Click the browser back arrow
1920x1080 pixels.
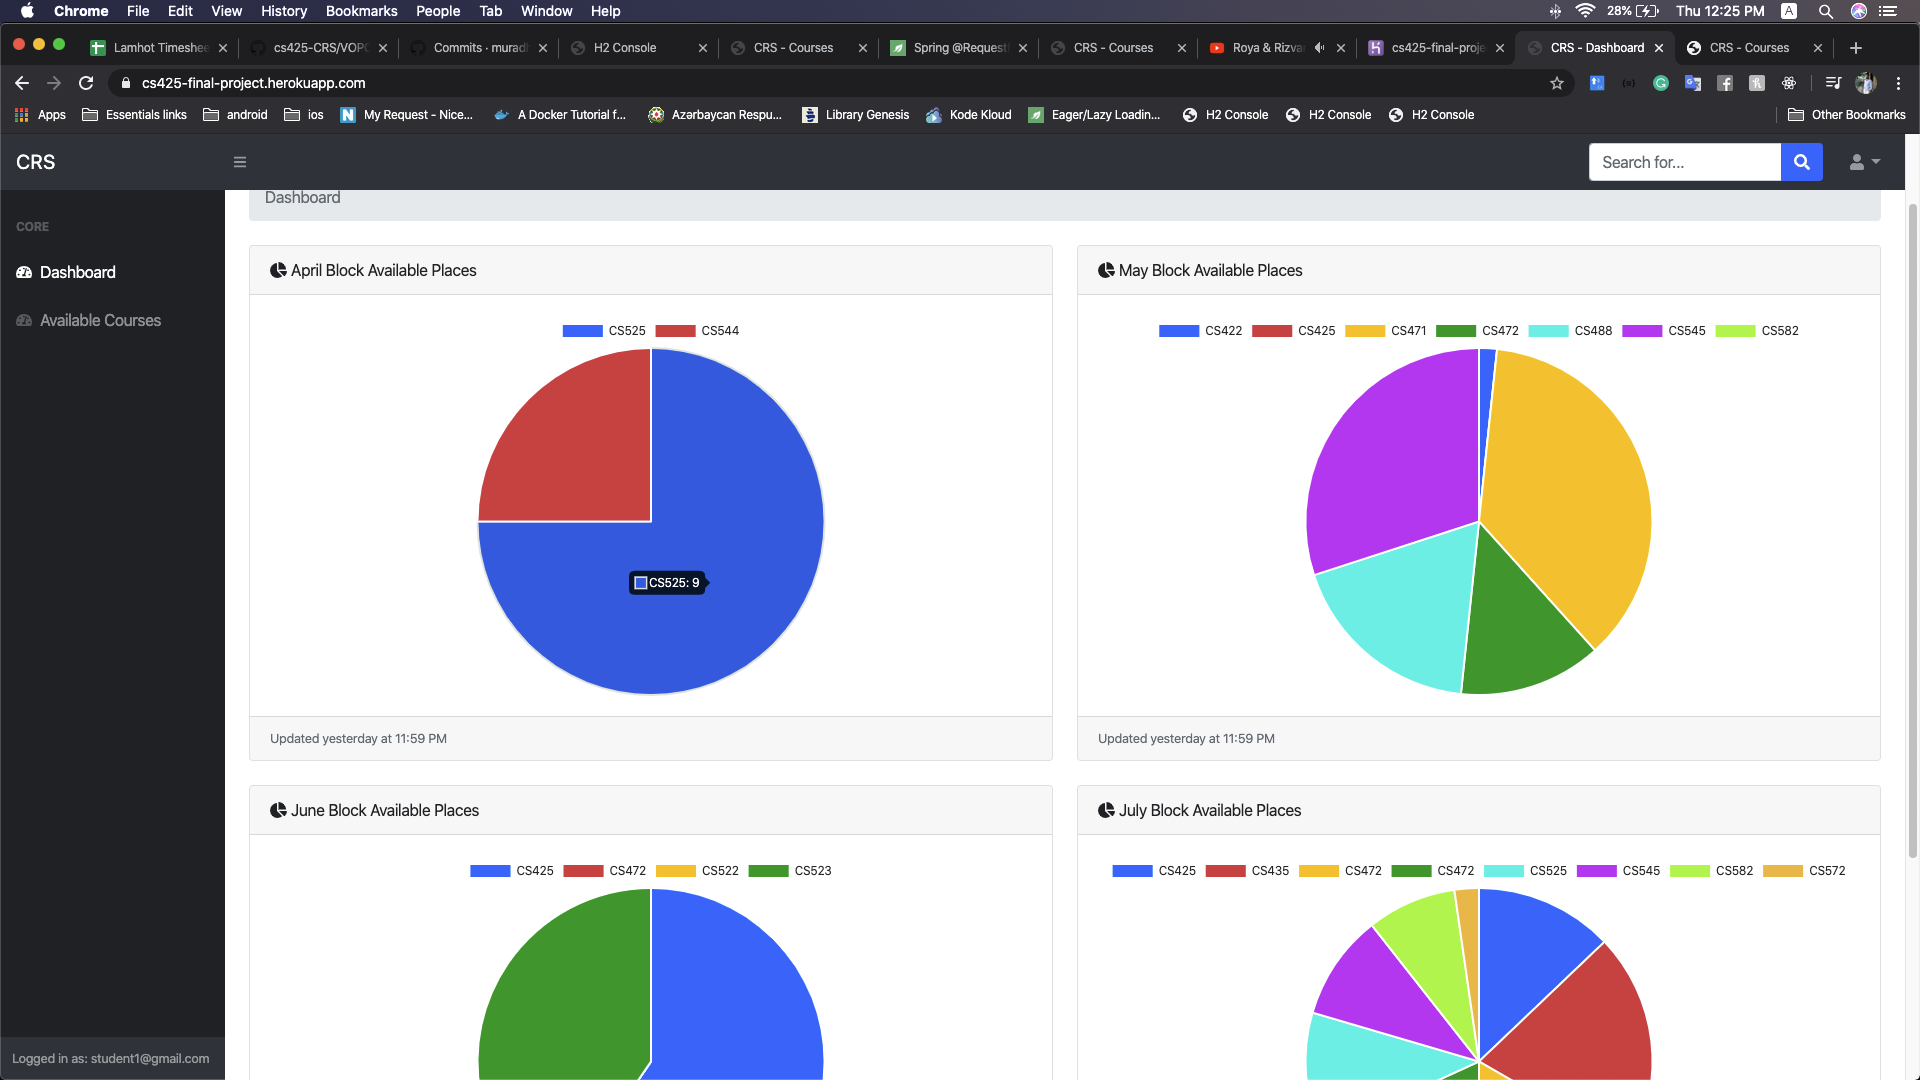pyautogui.click(x=22, y=83)
